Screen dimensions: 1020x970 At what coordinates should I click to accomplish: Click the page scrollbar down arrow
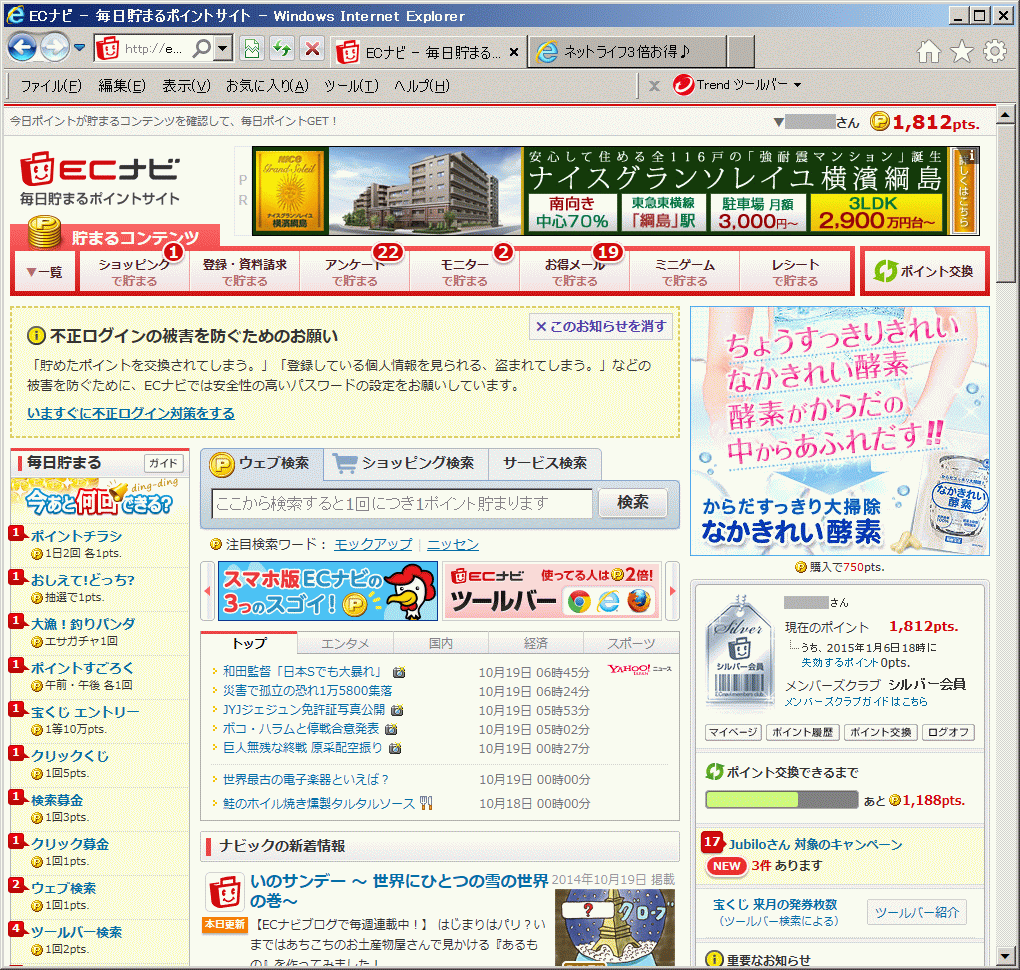pos(1005,956)
